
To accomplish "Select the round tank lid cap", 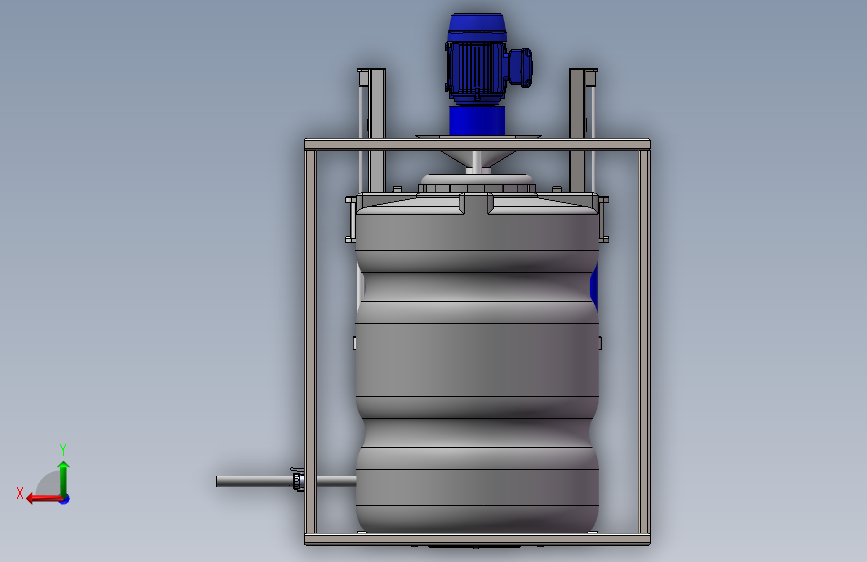I will [477, 183].
